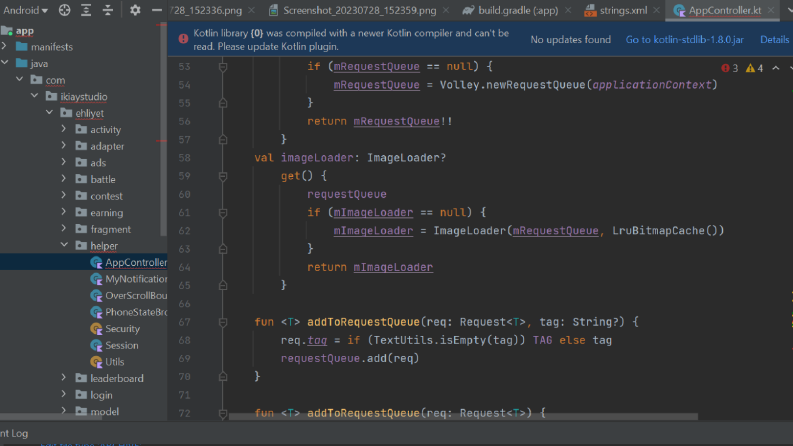Click the red error icon in Kotlin banner

[183, 38]
